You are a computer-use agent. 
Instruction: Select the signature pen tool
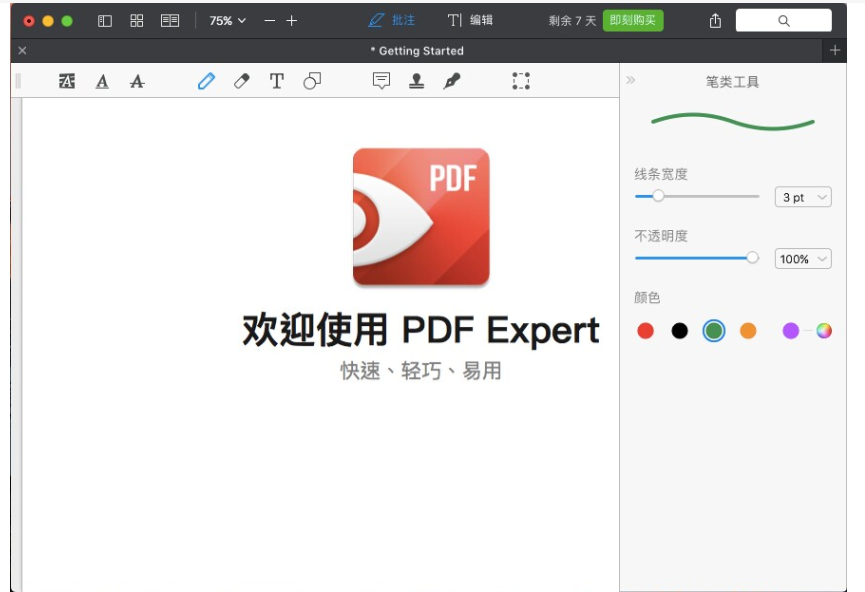click(x=452, y=81)
